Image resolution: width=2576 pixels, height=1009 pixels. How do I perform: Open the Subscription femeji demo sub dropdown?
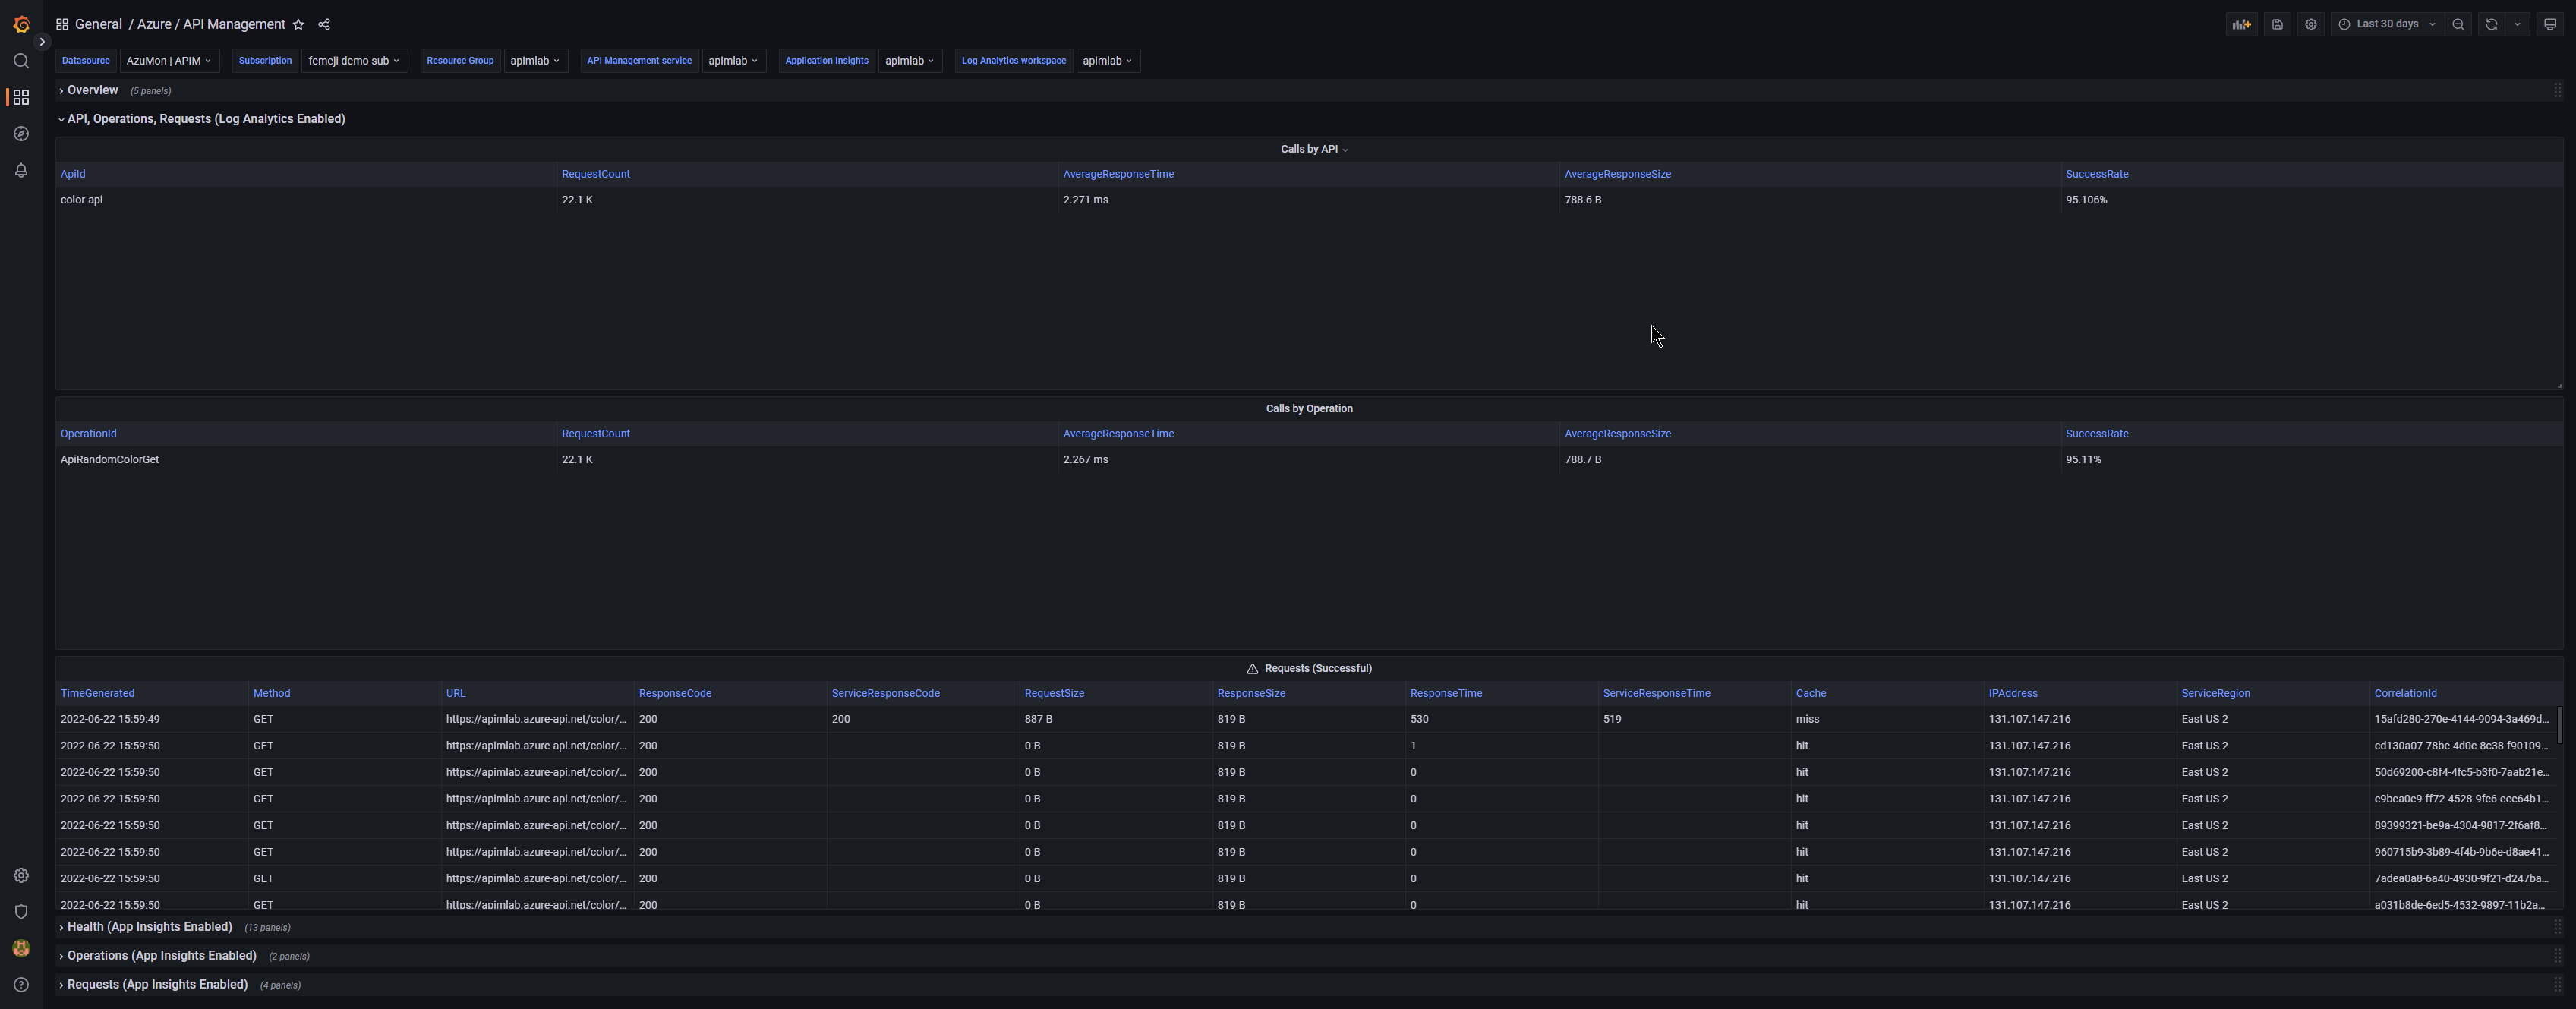pyautogui.click(x=353, y=61)
